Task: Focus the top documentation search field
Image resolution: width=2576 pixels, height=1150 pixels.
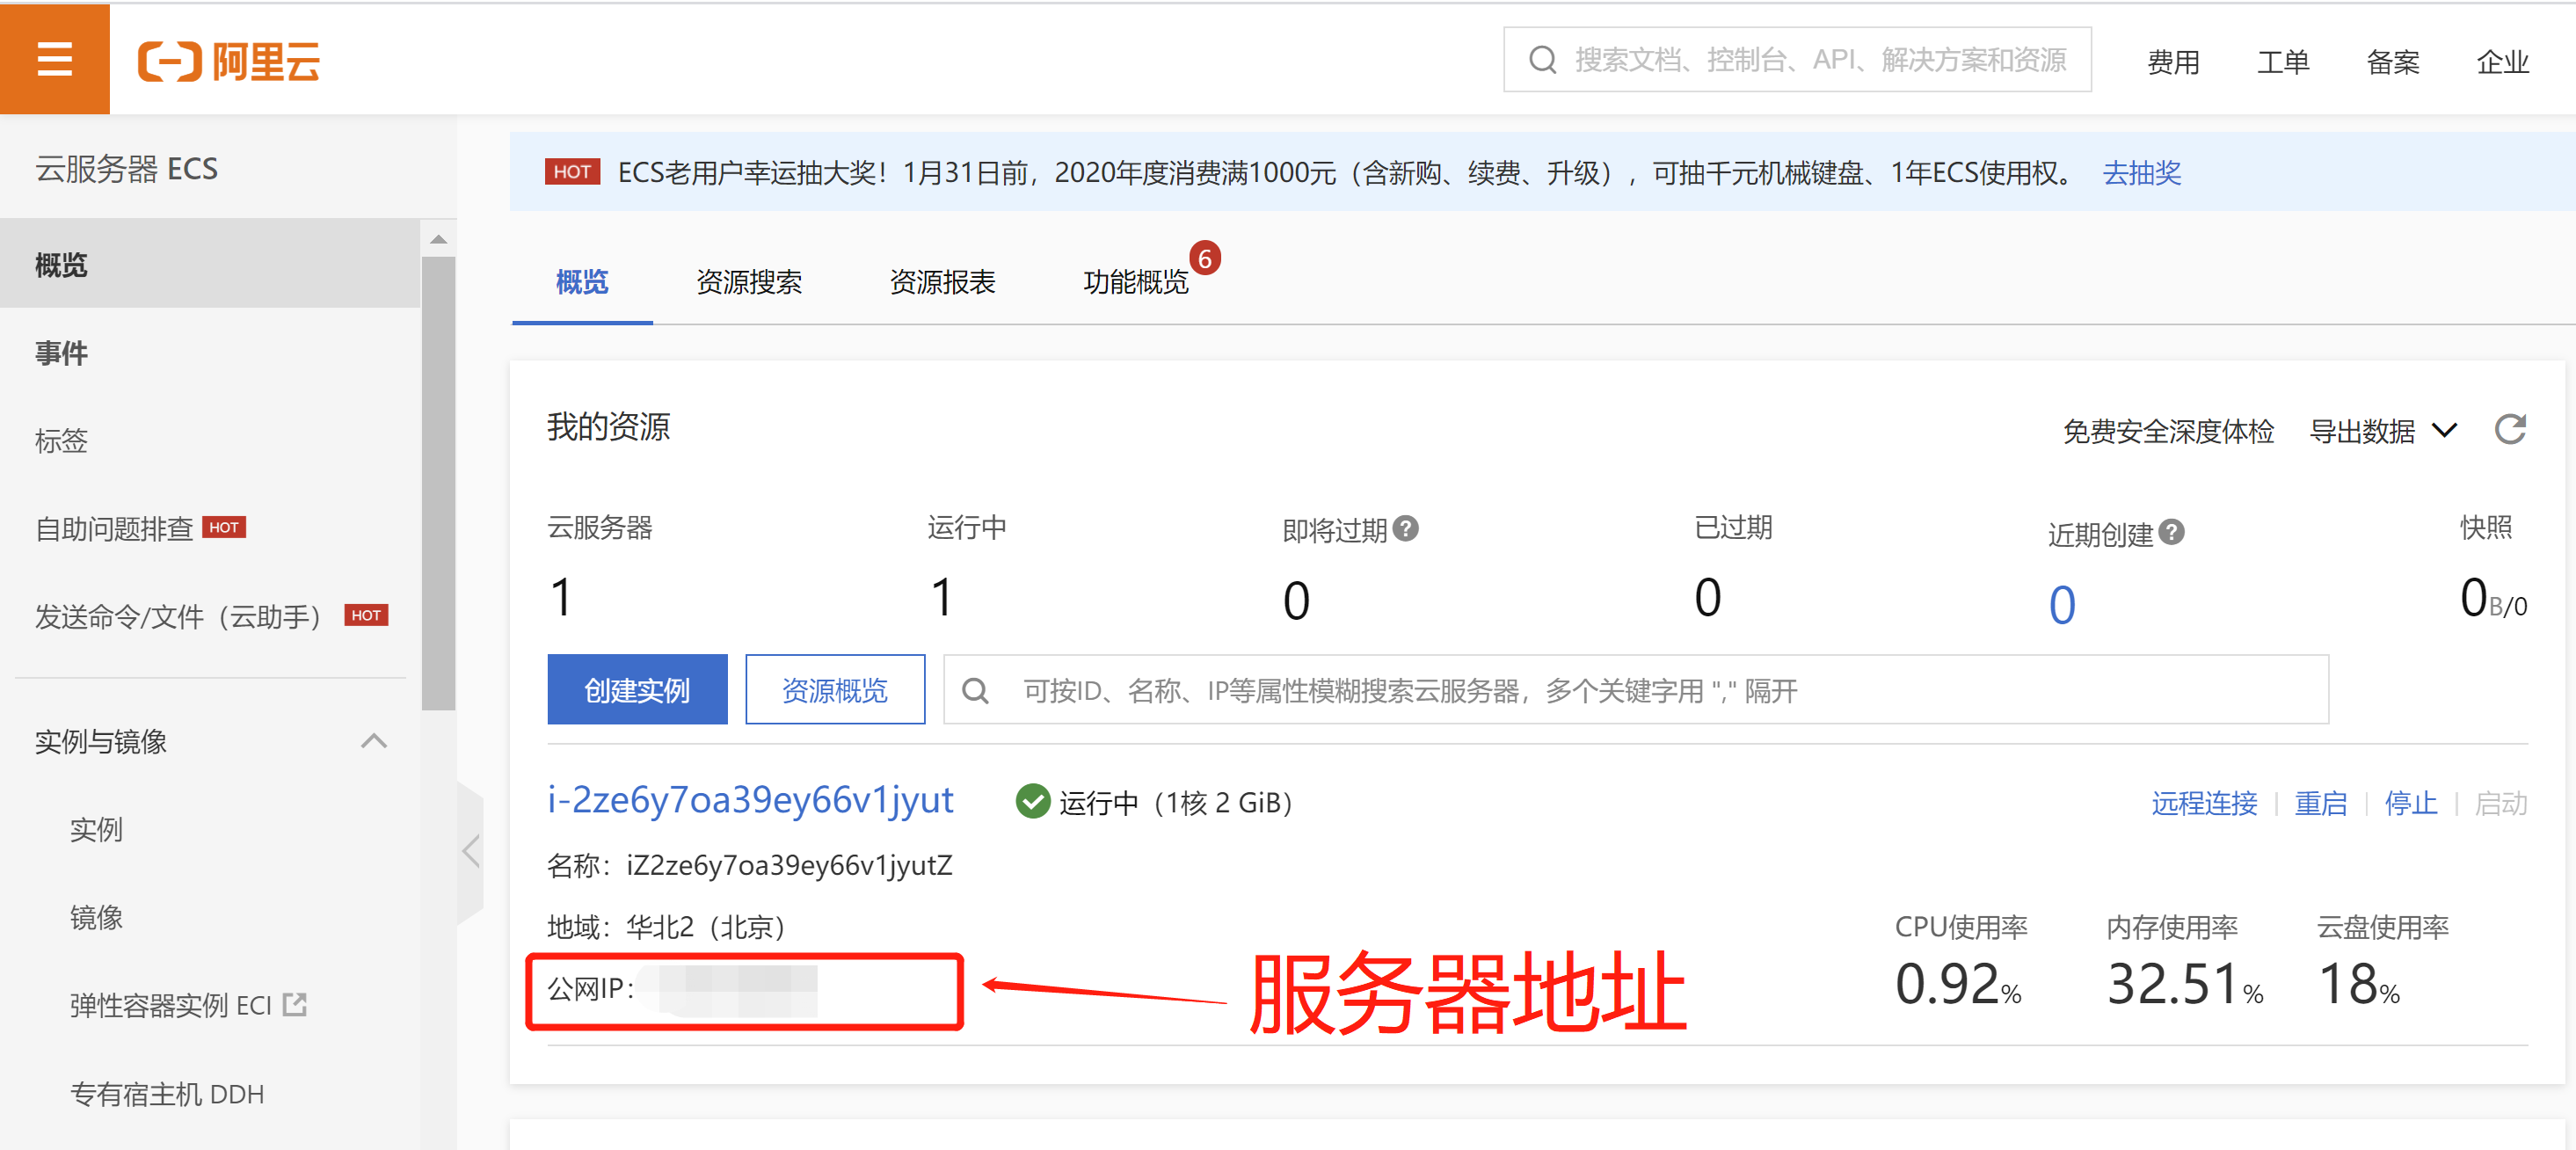Action: pos(1797,60)
